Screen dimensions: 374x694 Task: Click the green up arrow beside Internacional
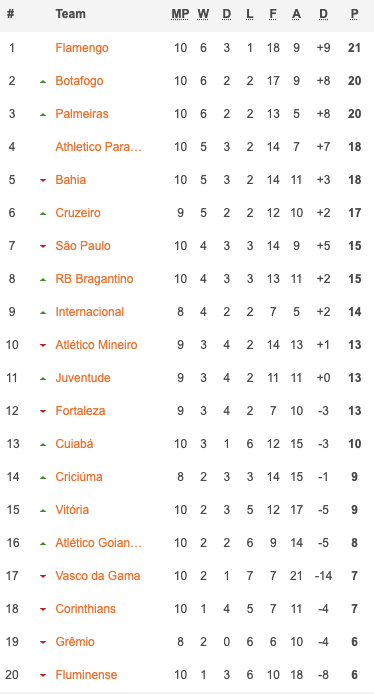click(x=43, y=312)
